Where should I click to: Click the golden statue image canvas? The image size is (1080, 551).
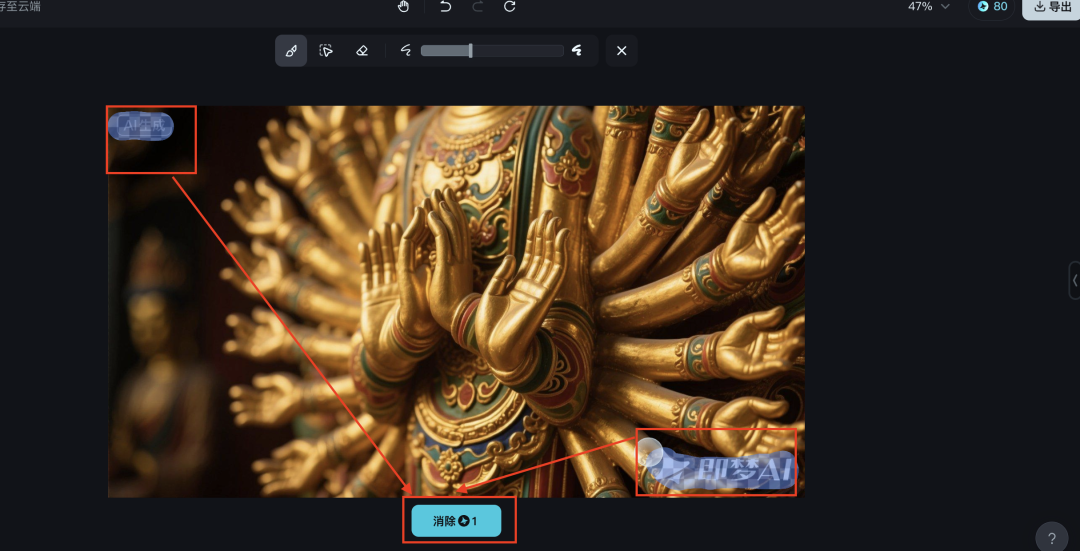(456, 302)
